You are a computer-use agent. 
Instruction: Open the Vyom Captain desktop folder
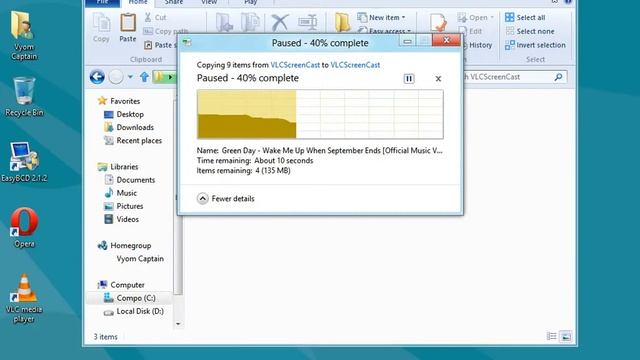[24, 36]
